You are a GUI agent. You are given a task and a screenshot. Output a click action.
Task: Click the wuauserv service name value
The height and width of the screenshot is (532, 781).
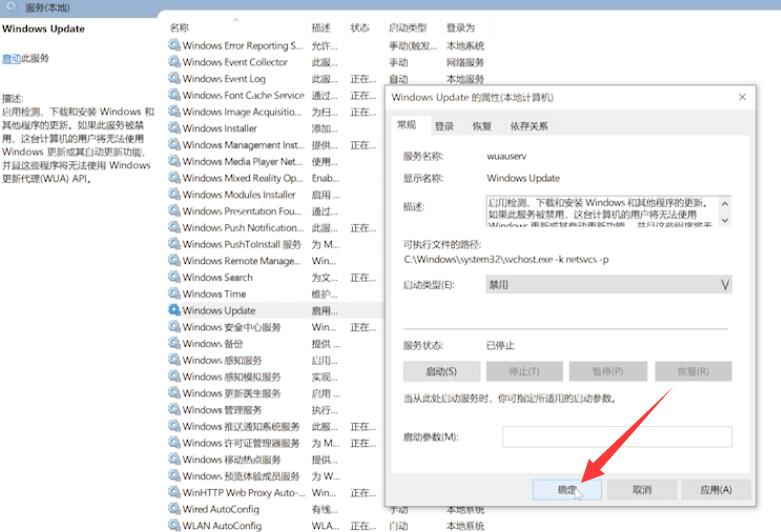507,156
